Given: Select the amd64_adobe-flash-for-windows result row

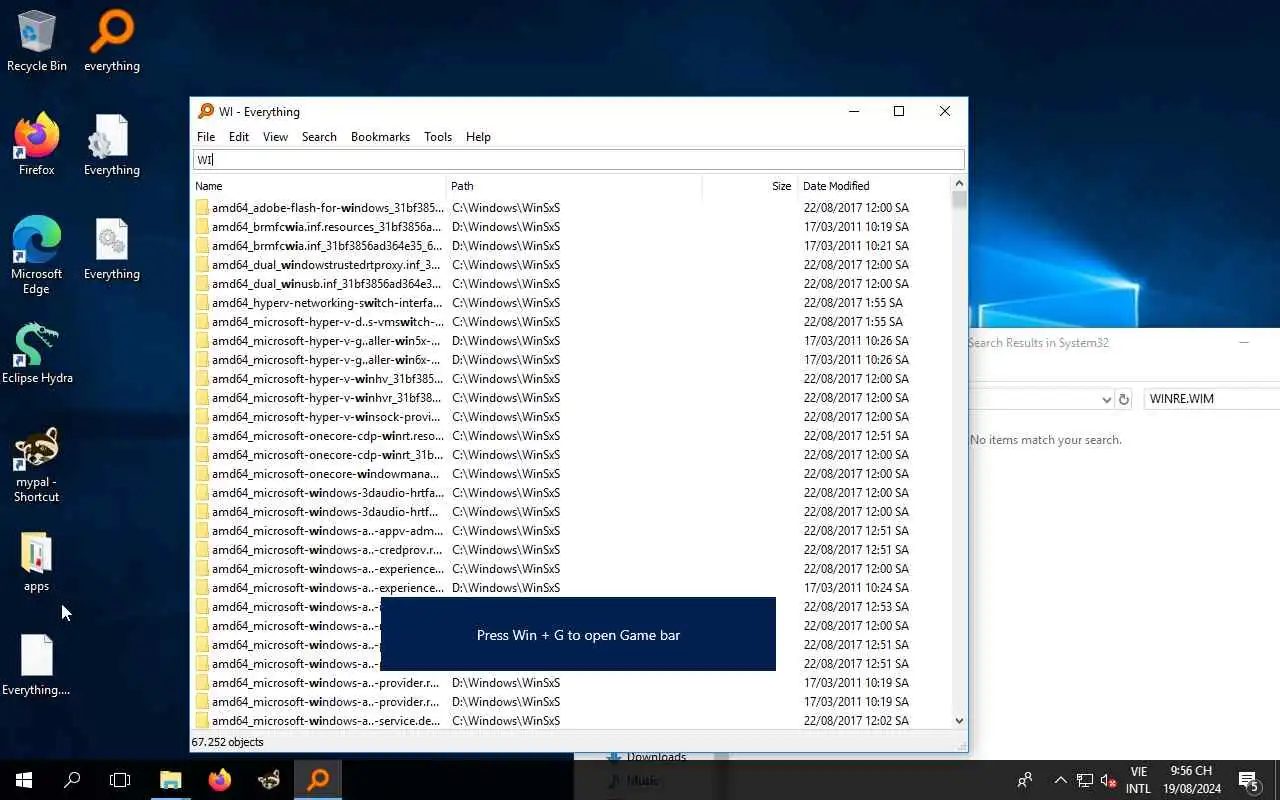Looking at the screenshot, I should [571, 208].
